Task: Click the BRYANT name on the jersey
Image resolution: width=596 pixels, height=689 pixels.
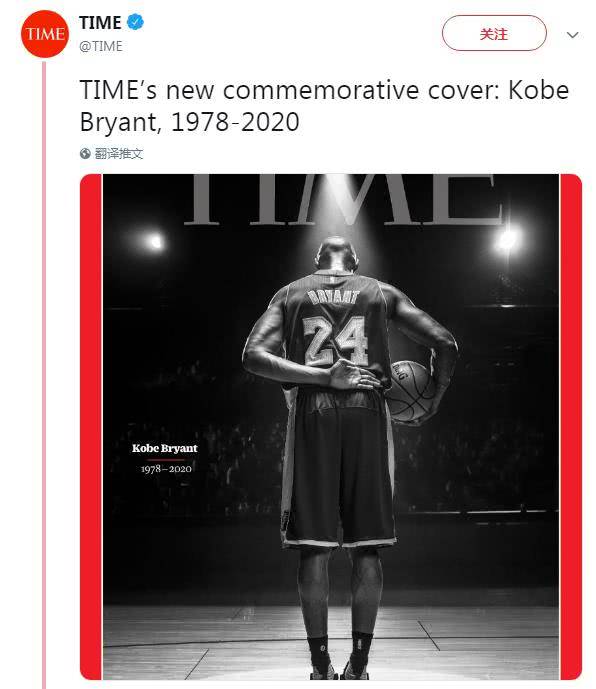Action: tap(334, 297)
